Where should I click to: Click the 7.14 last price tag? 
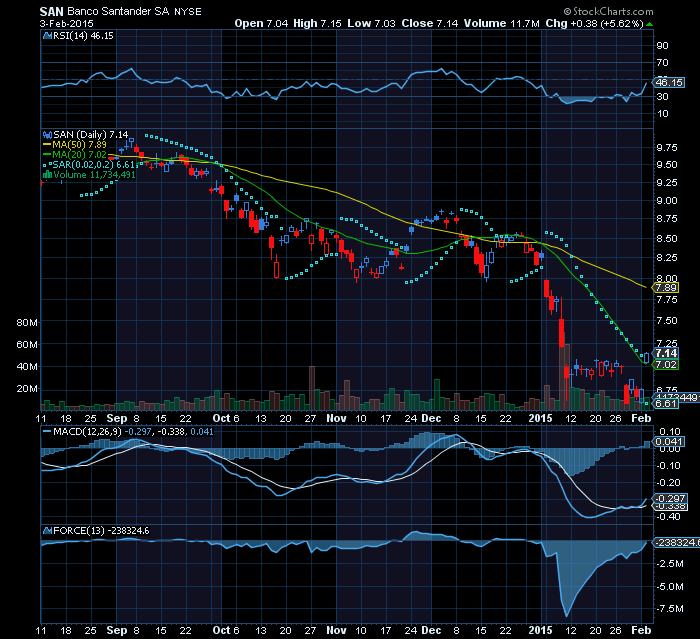[x=666, y=353]
